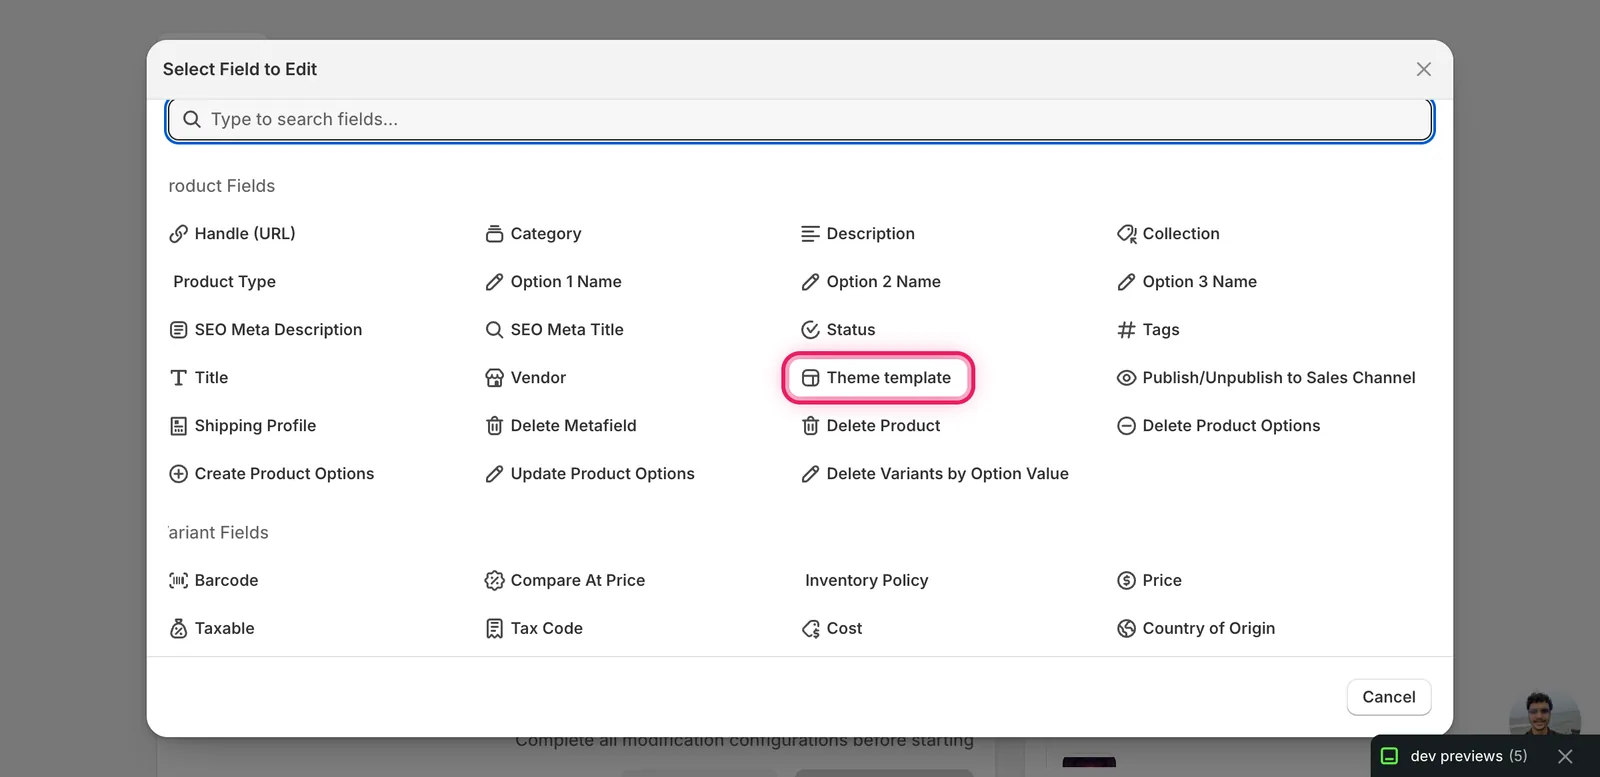Screen dimensions: 1600x777
Task: Click the Description lines icon
Action: coord(810,234)
